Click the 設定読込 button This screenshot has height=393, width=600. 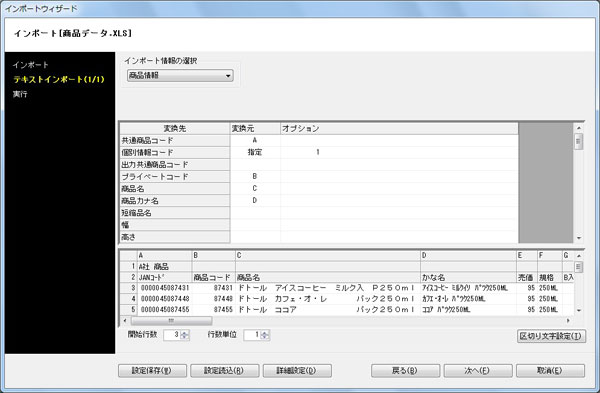225,370
